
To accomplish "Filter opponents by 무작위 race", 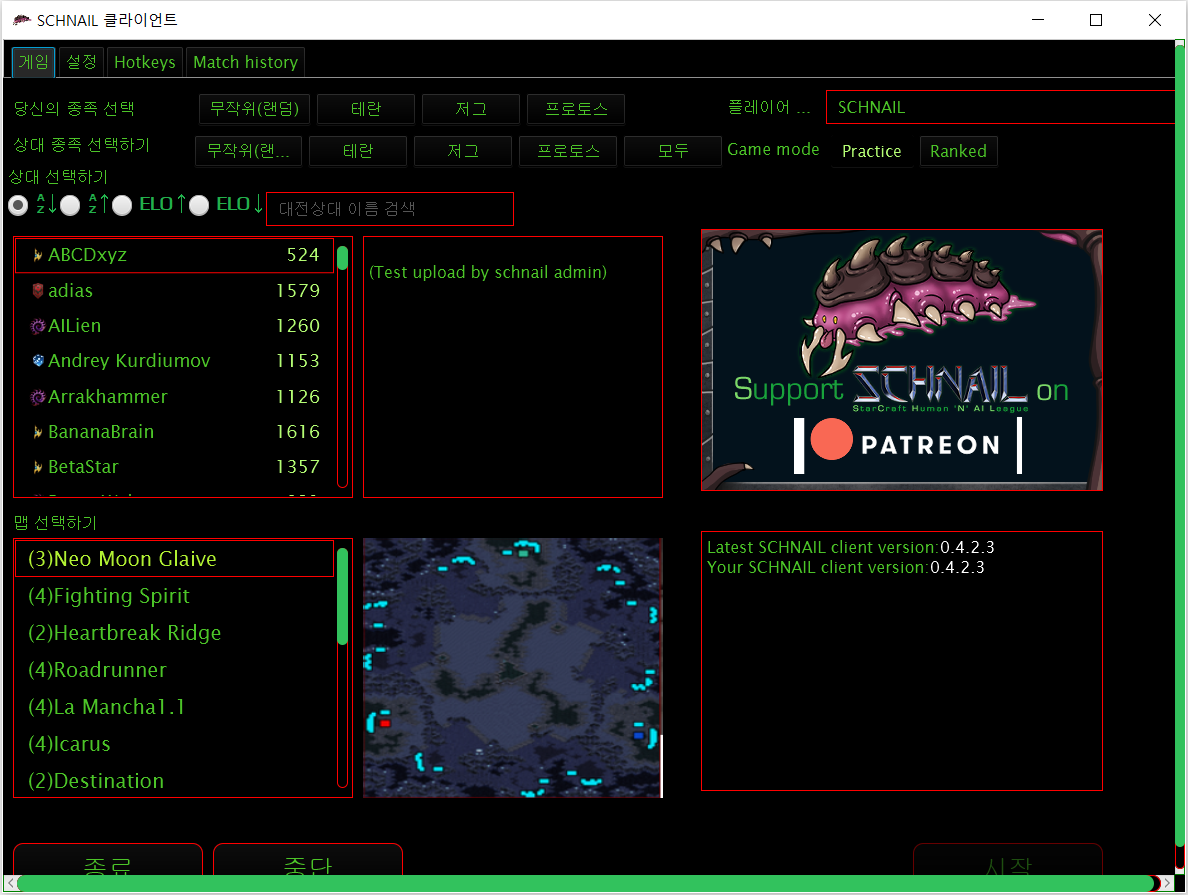I will click(x=249, y=150).
